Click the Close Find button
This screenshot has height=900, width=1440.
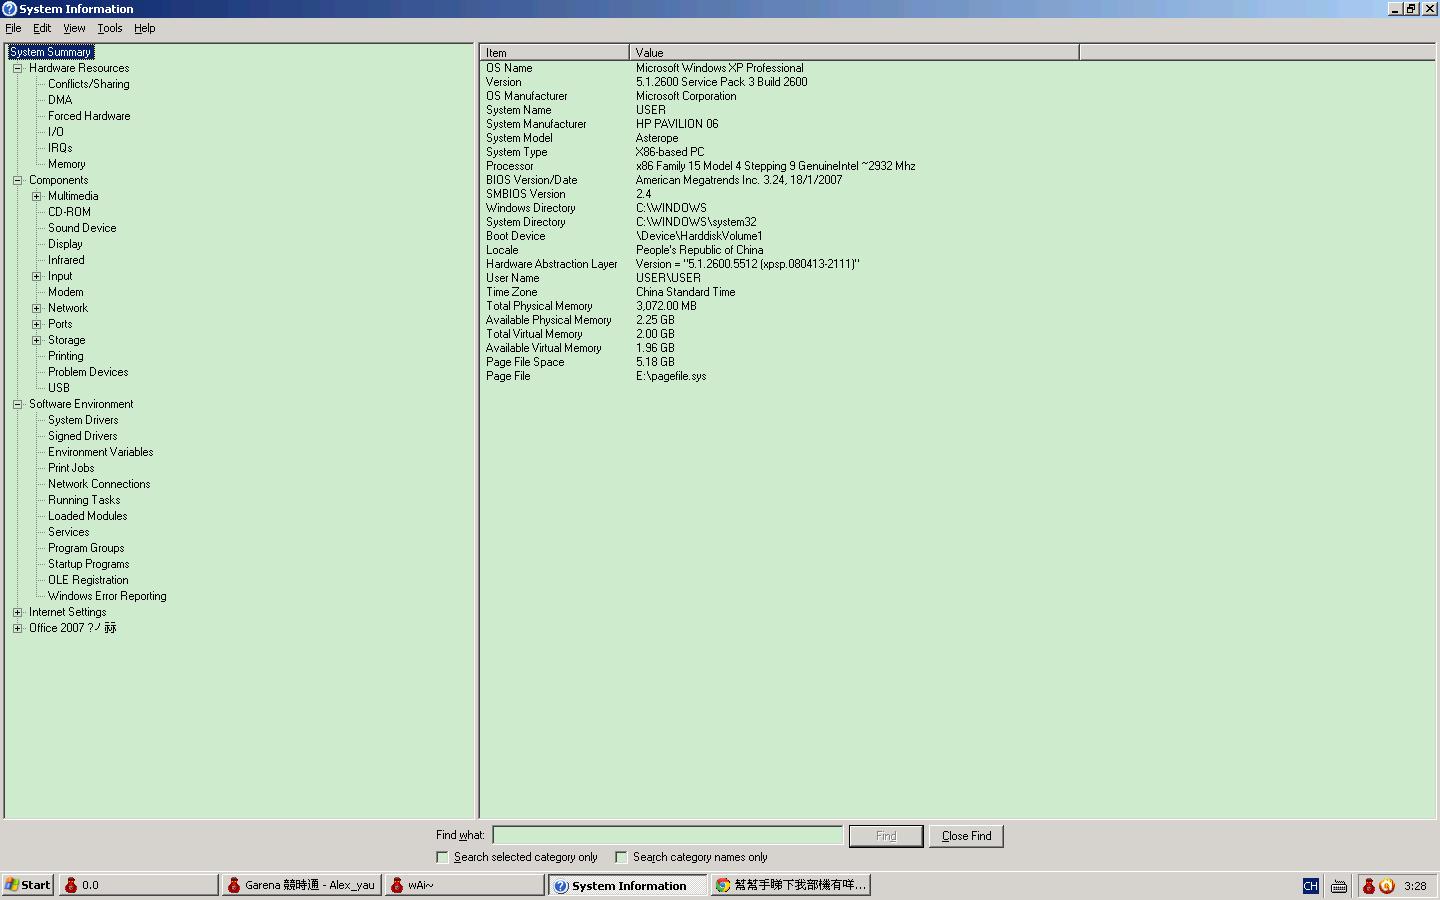pos(966,836)
